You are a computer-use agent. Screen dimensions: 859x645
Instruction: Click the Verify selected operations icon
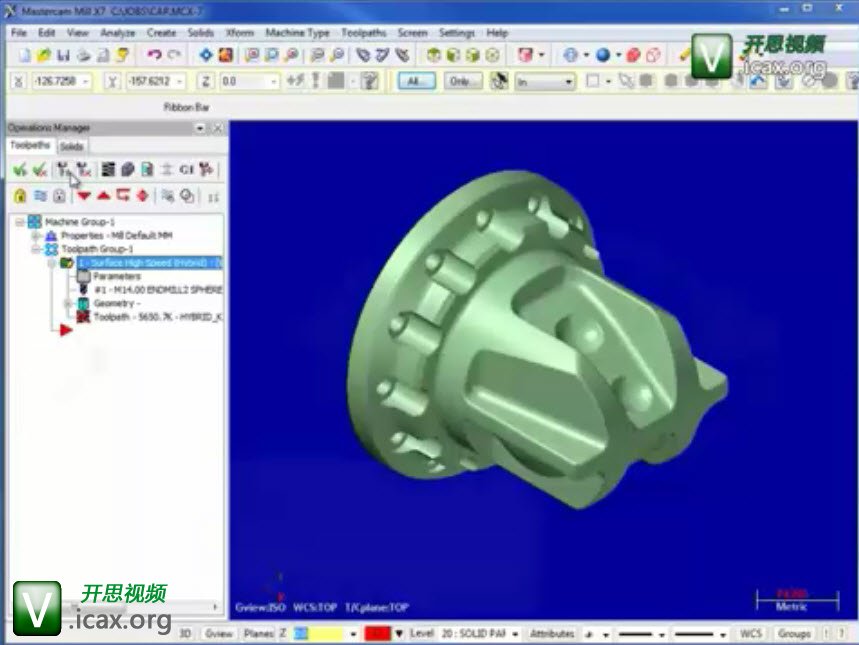point(128,169)
